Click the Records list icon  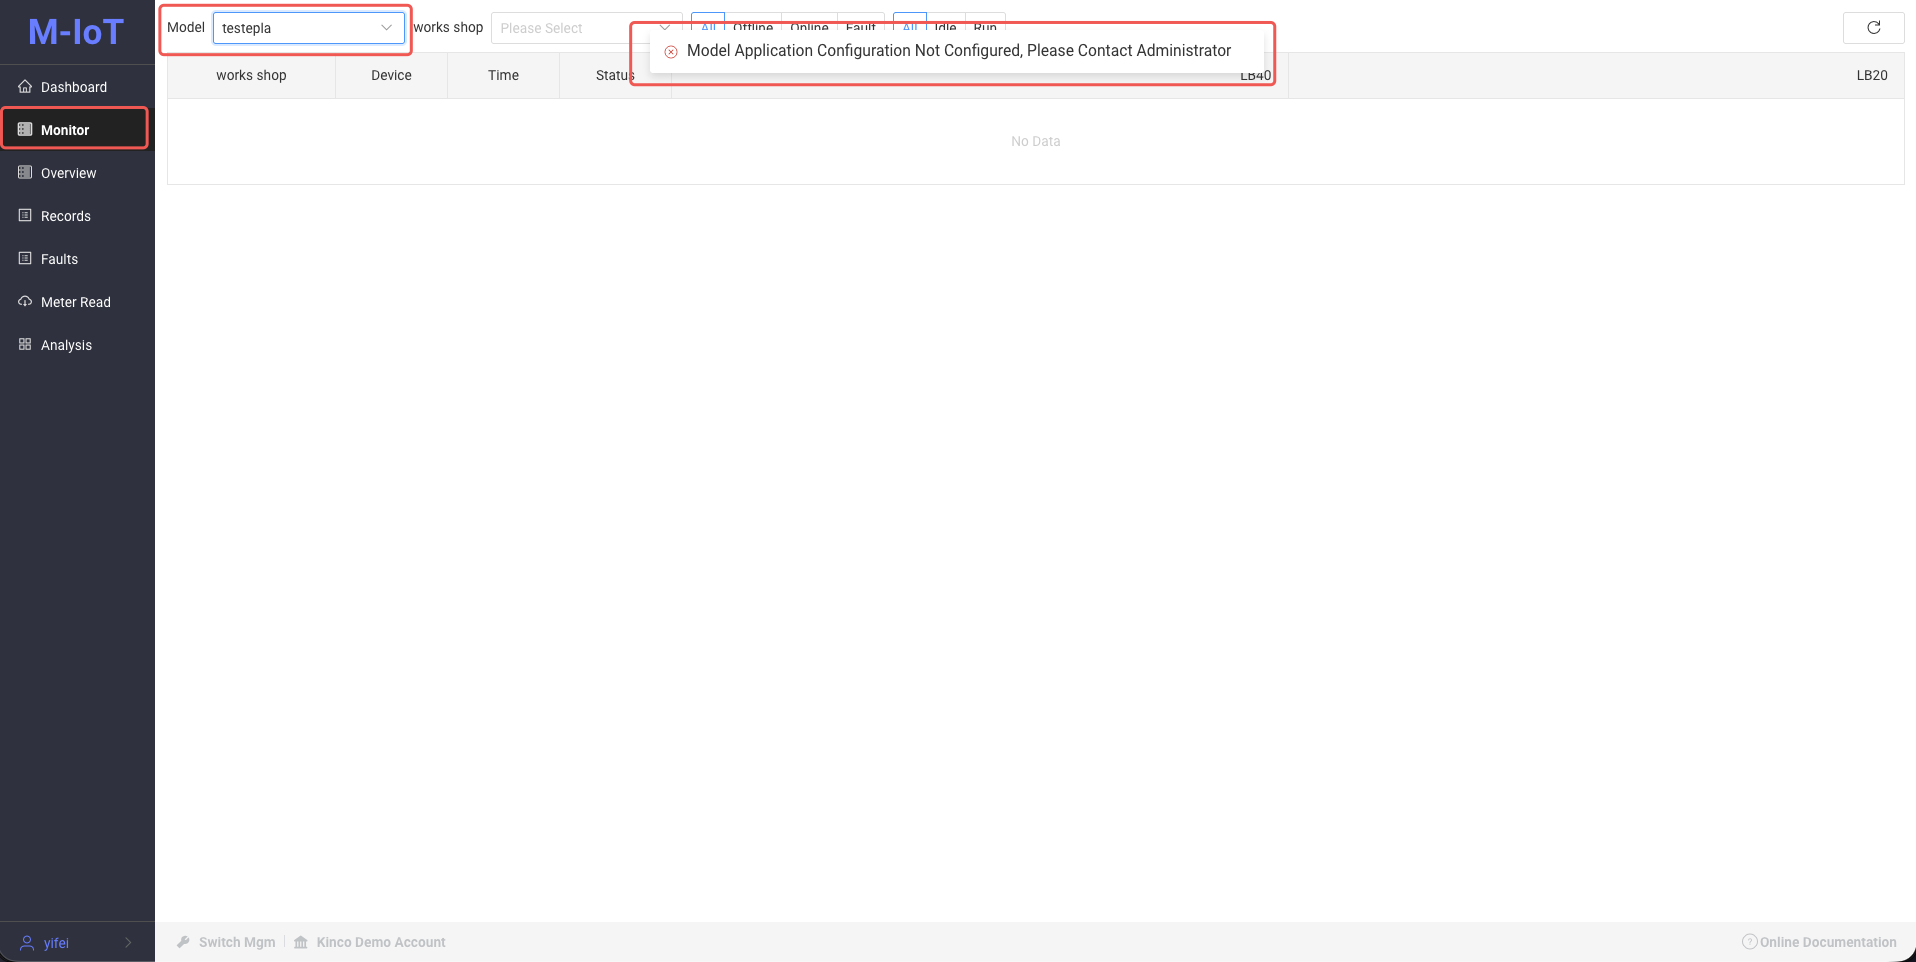[25, 216]
